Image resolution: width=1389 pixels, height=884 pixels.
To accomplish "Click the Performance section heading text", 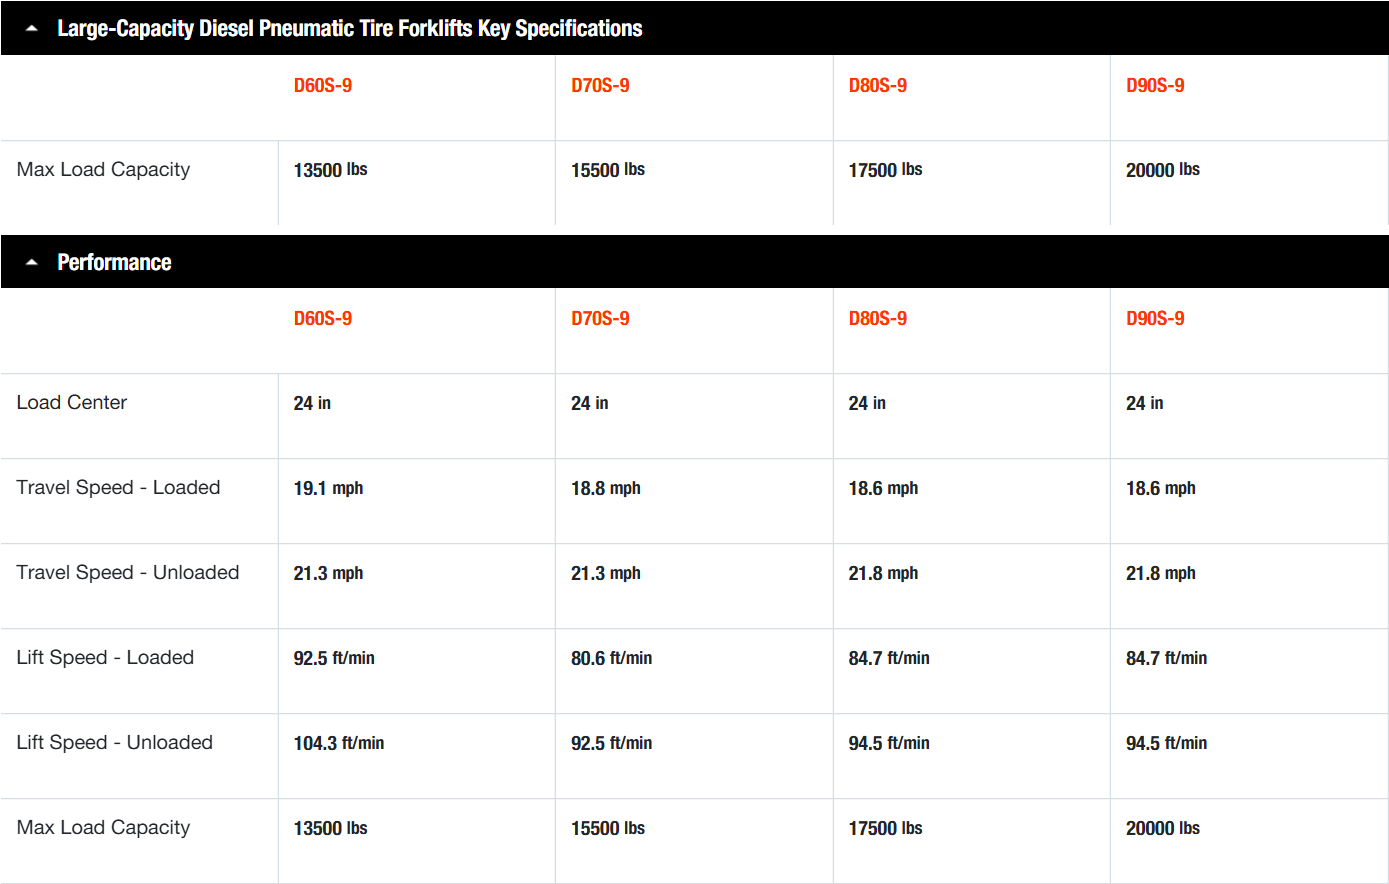I will tap(114, 262).
